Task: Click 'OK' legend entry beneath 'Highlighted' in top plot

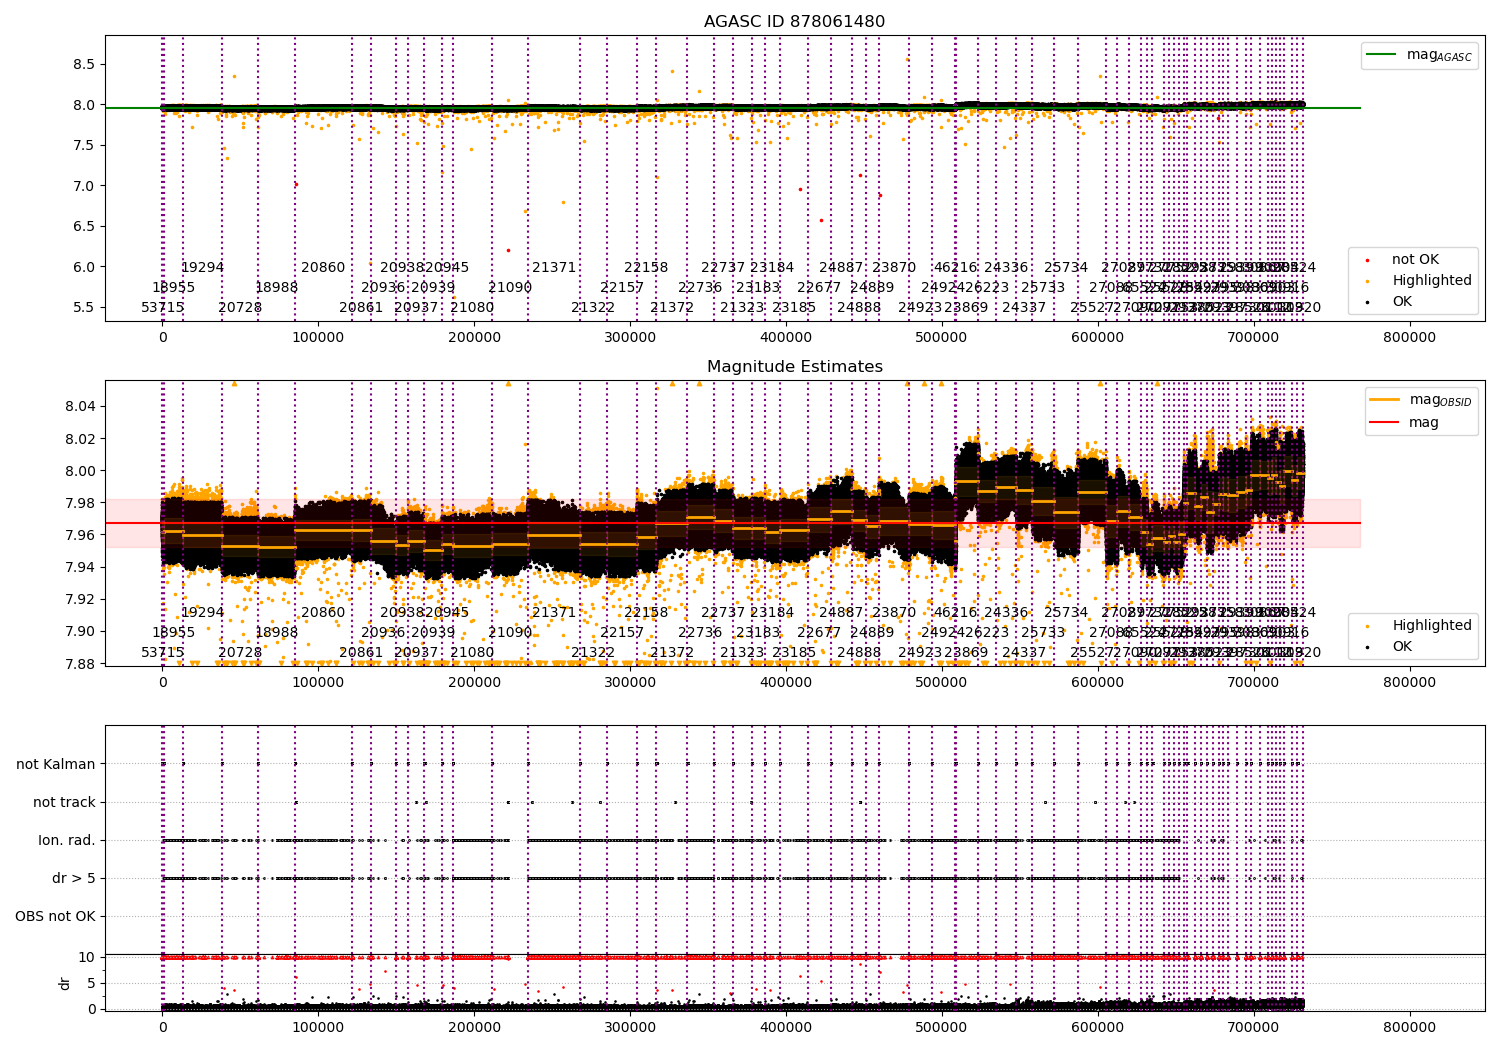Action: tap(1402, 302)
